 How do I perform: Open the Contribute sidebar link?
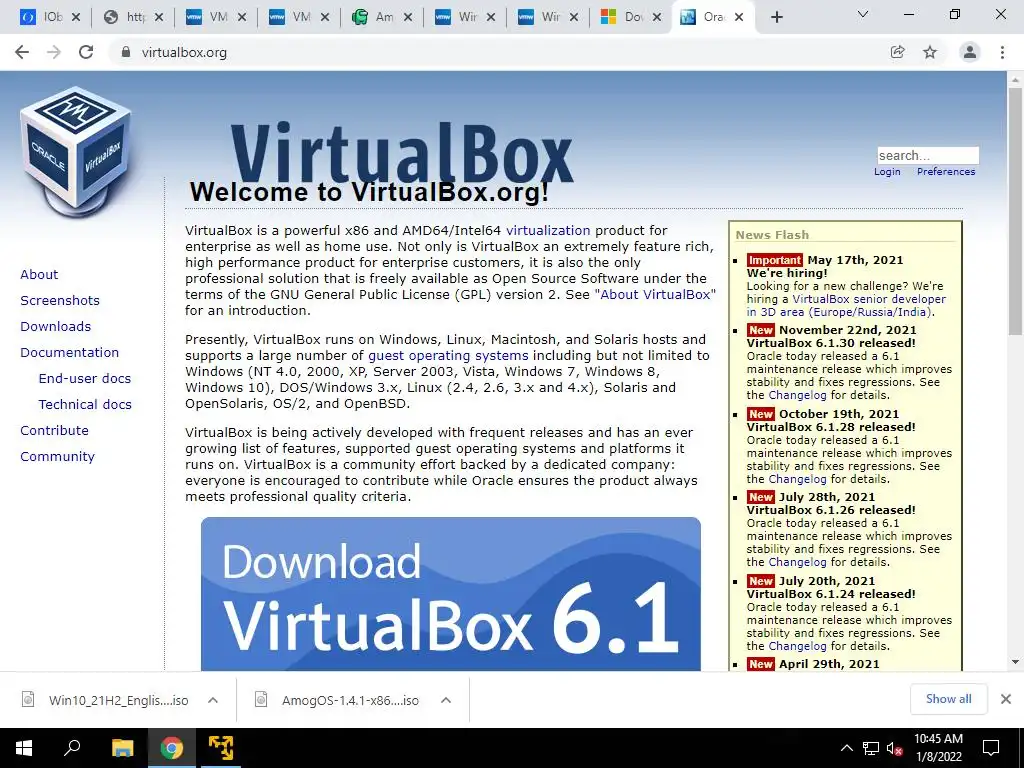coord(54,431)
